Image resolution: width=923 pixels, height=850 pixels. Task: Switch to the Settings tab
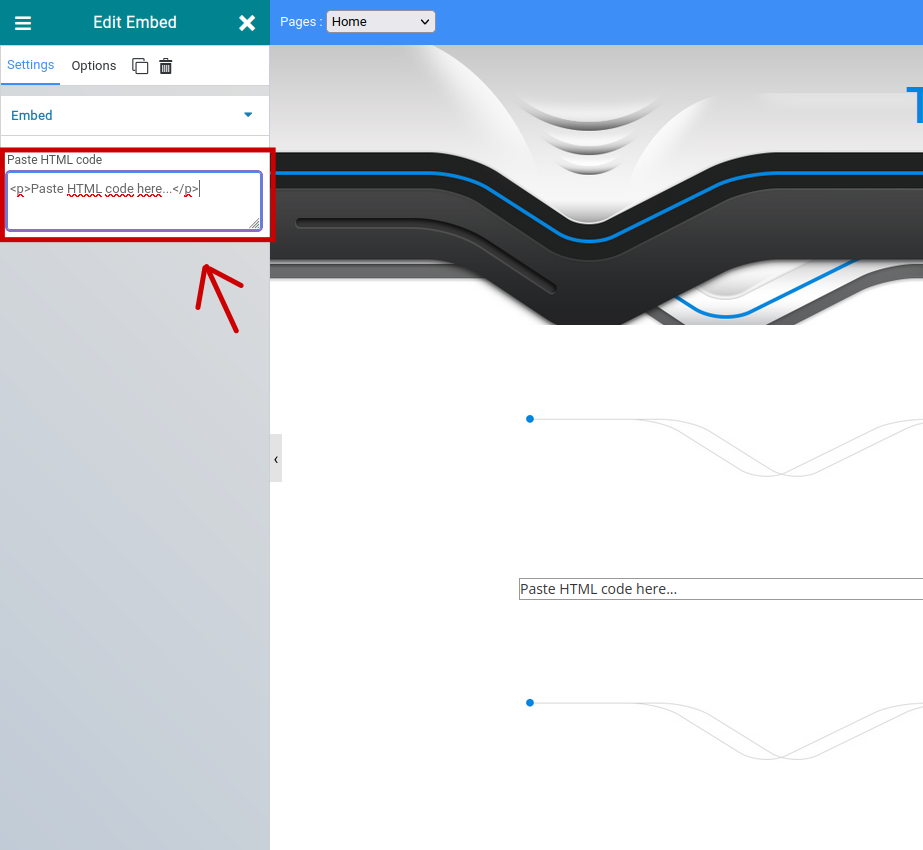point(31,65)
